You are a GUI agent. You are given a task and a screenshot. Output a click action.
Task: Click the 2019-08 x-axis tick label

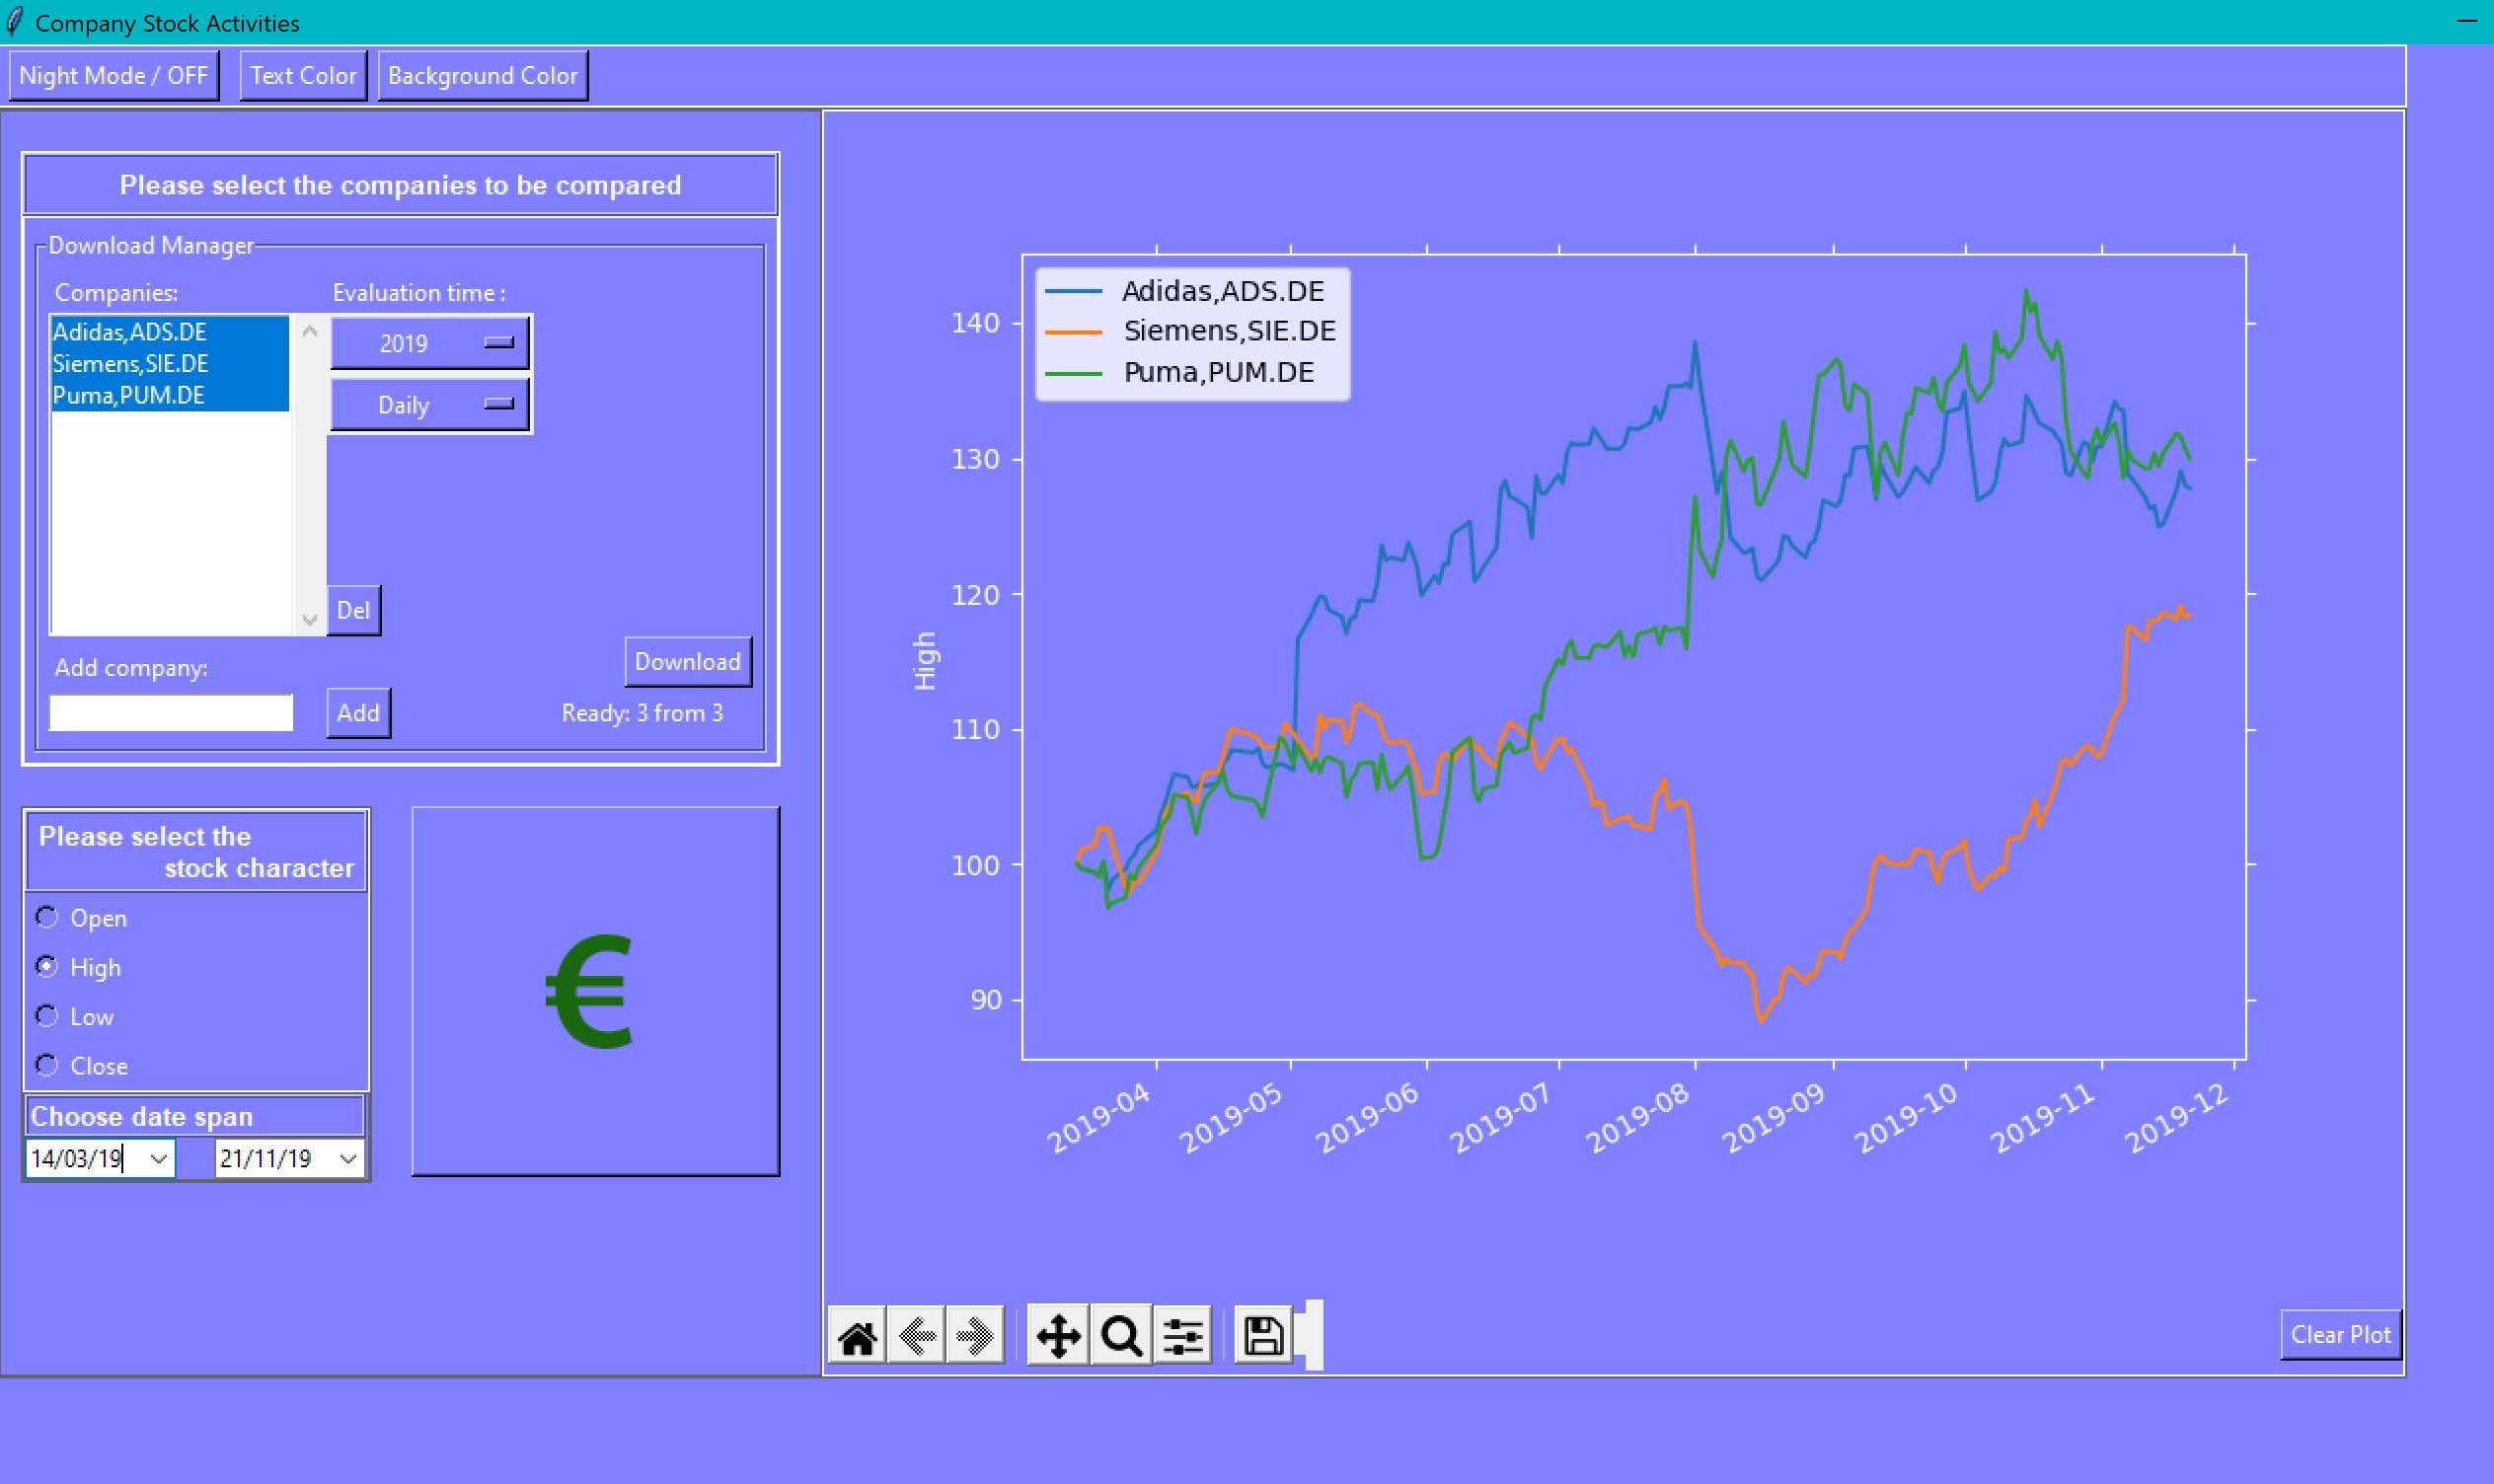pos(1639,1118)
